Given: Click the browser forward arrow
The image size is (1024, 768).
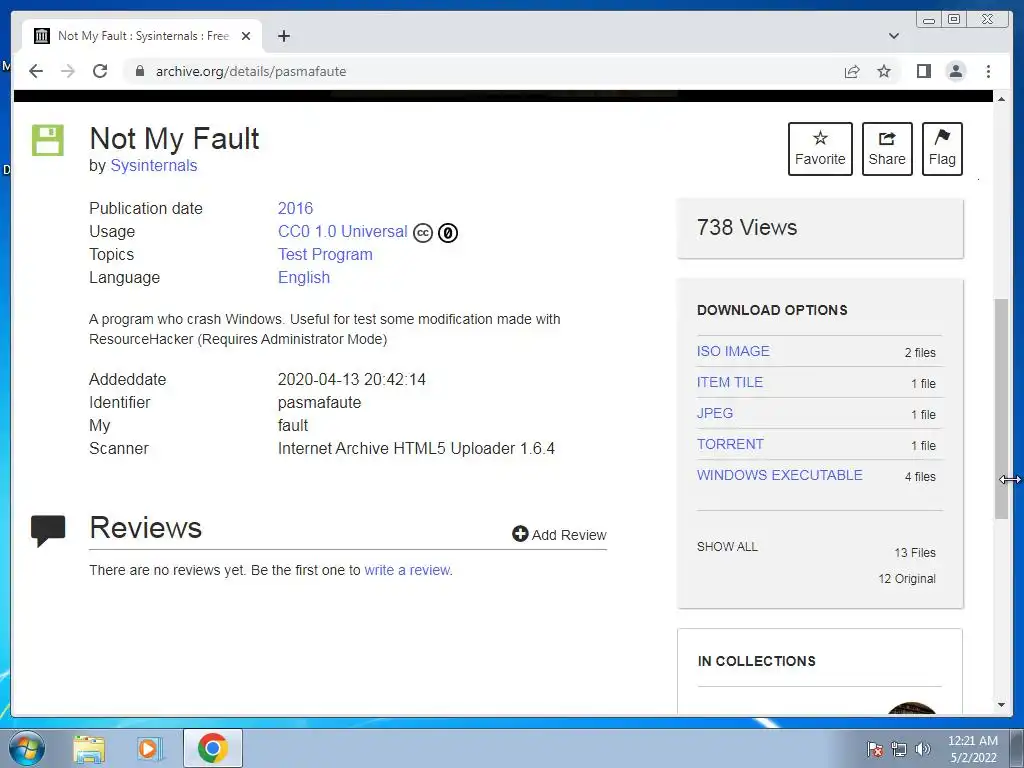Looking at the screenshot, I should coord(67,71).
